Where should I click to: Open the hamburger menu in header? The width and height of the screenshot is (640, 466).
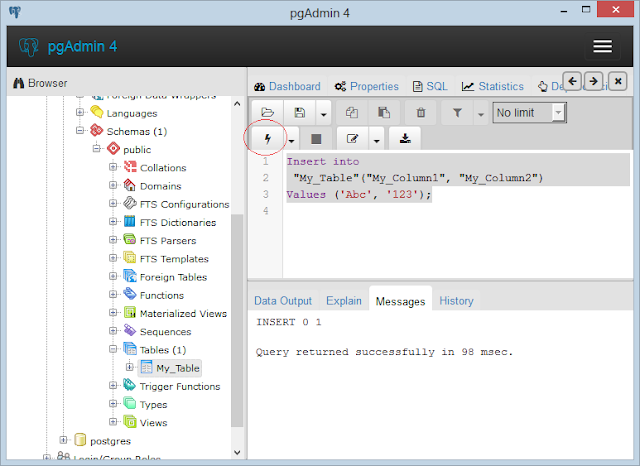coord(602,46)
